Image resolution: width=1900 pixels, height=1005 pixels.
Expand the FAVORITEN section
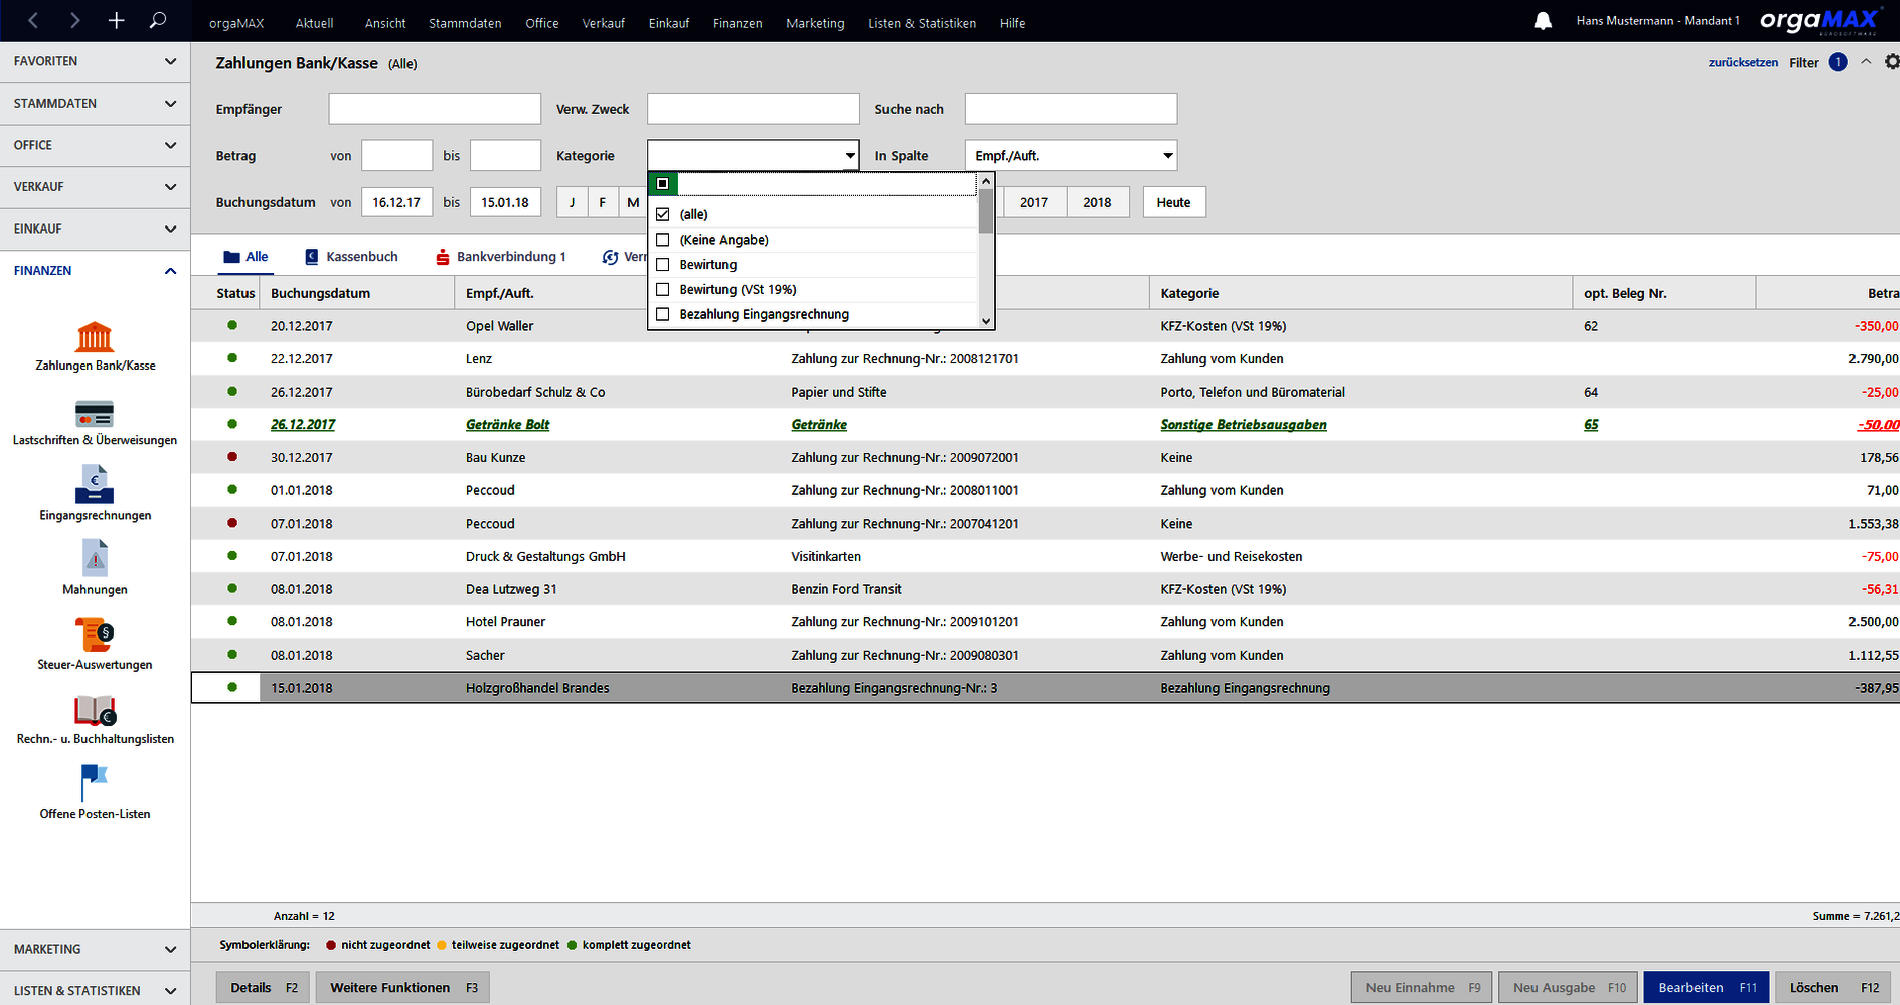[95, 61]
